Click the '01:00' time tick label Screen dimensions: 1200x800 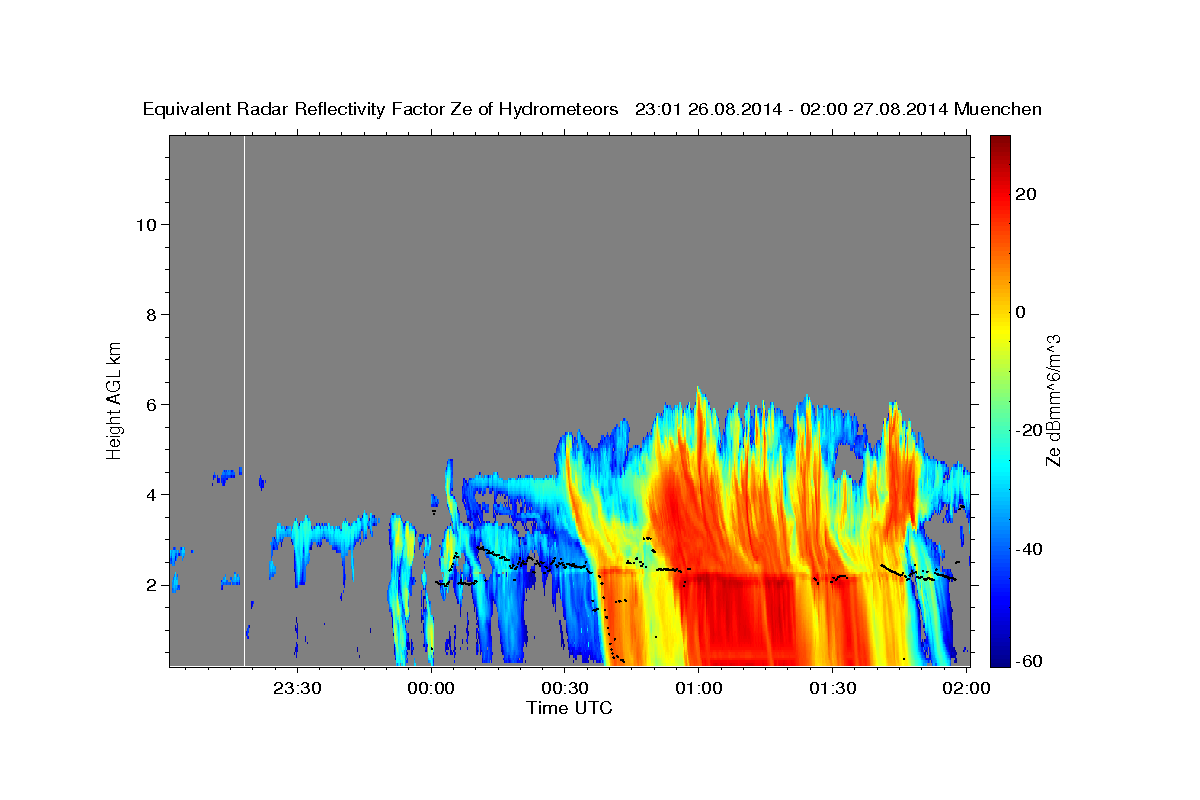(x=699, y=688)
